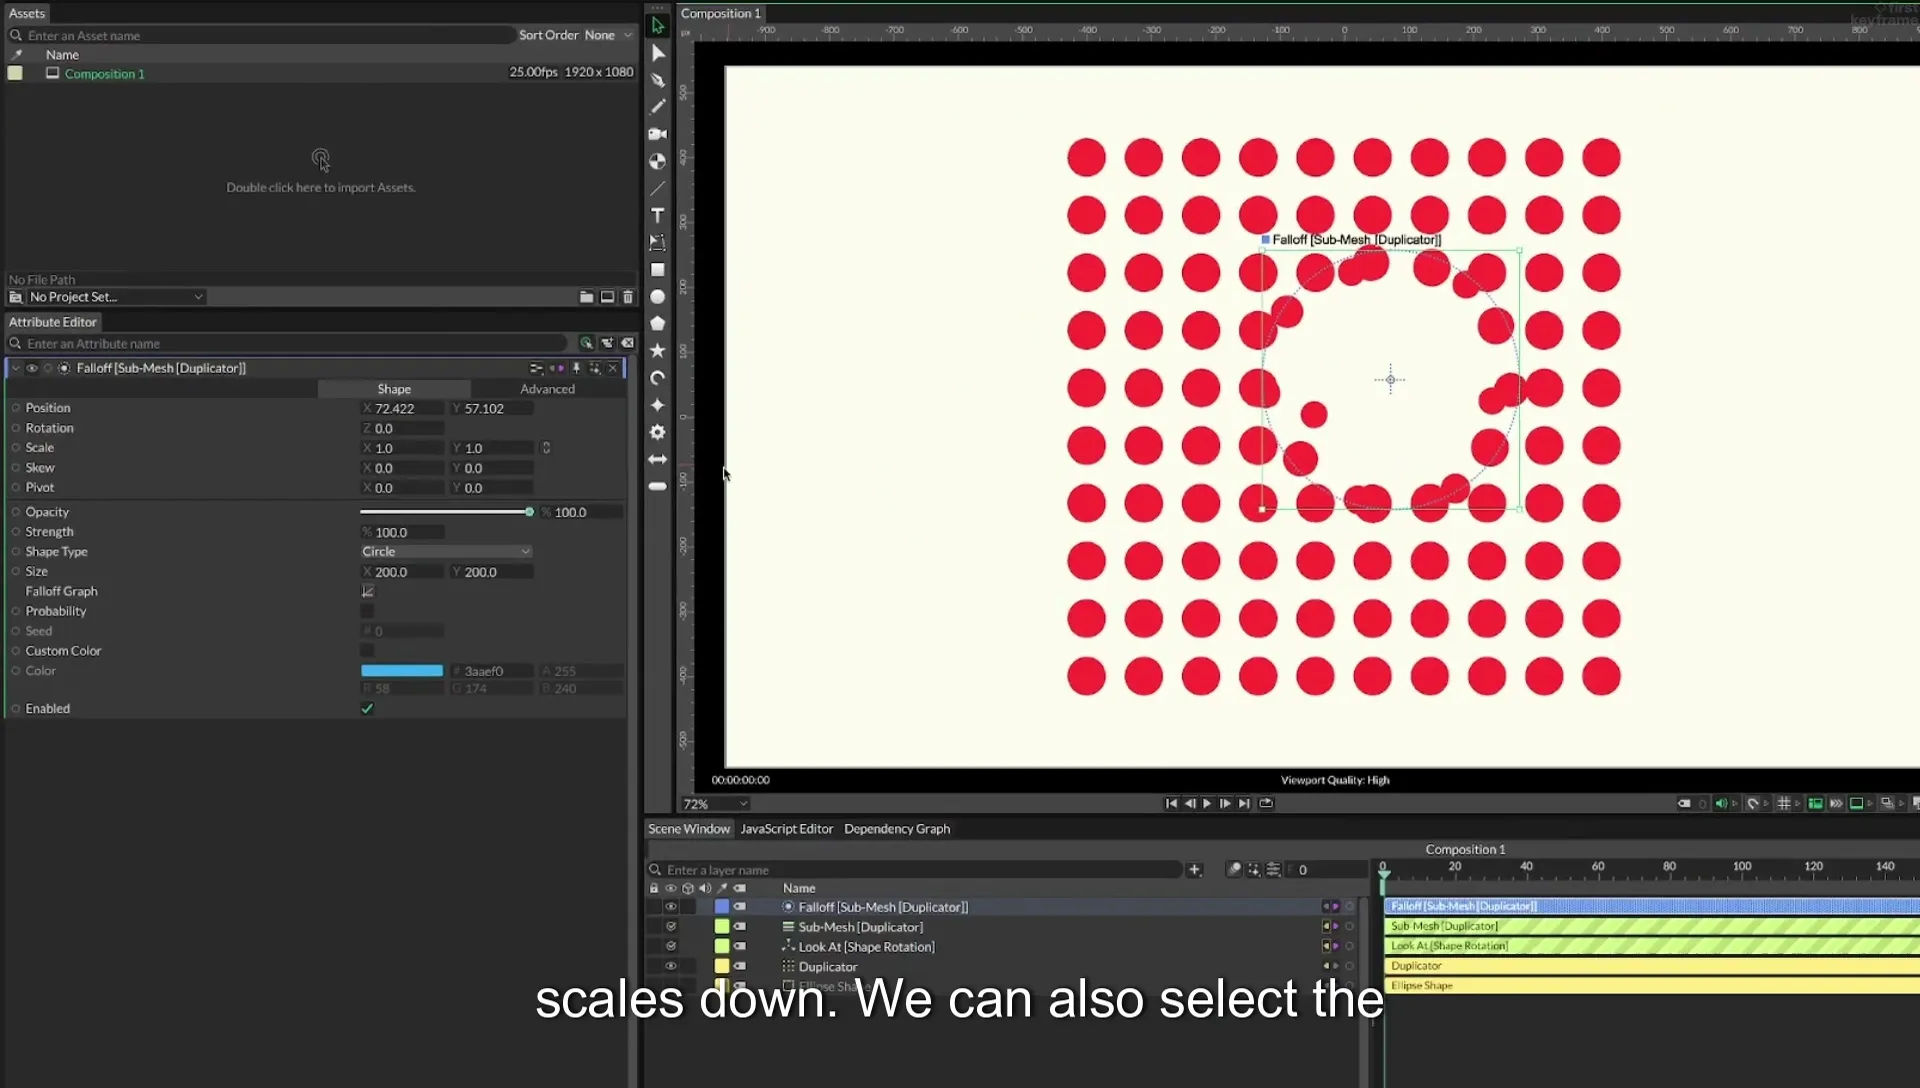This screenshot has width=1920, height=1088.
Task: Pick the Polygon shape tool
Action: 658,323
